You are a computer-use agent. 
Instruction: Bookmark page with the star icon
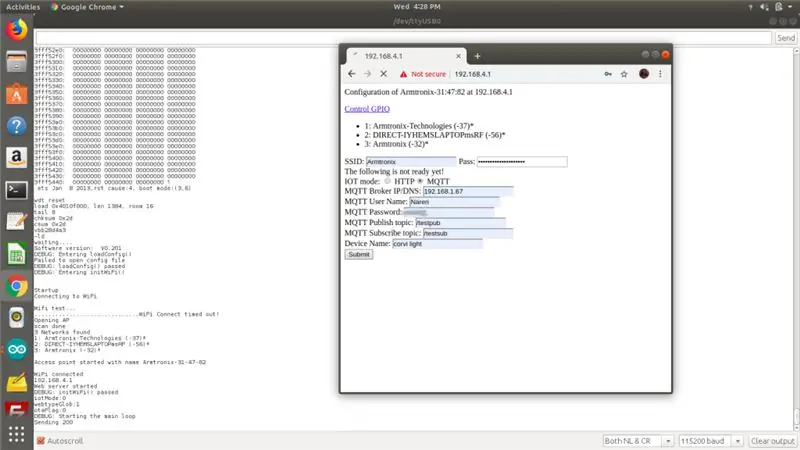click(x=624, y=74)
